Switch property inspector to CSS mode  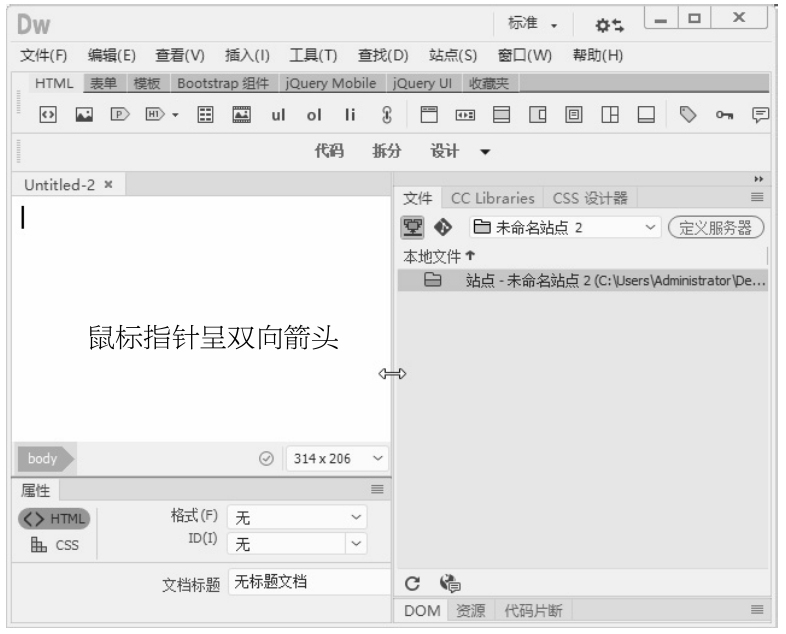(x=54, y=544)
